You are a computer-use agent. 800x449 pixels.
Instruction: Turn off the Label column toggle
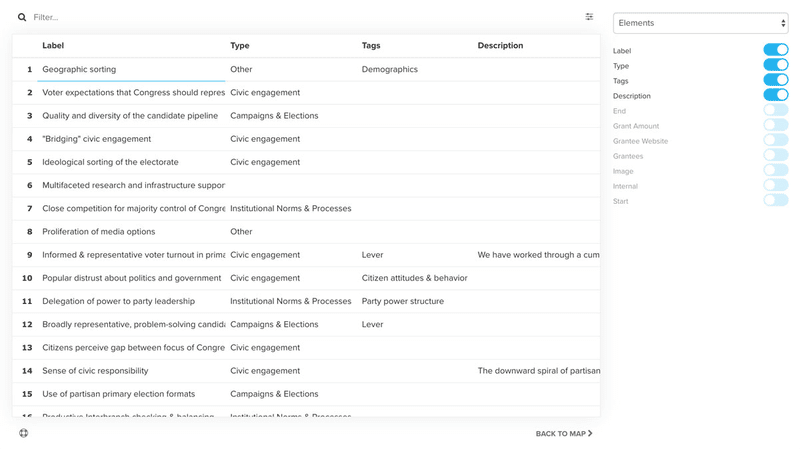[x=775, y=50]
